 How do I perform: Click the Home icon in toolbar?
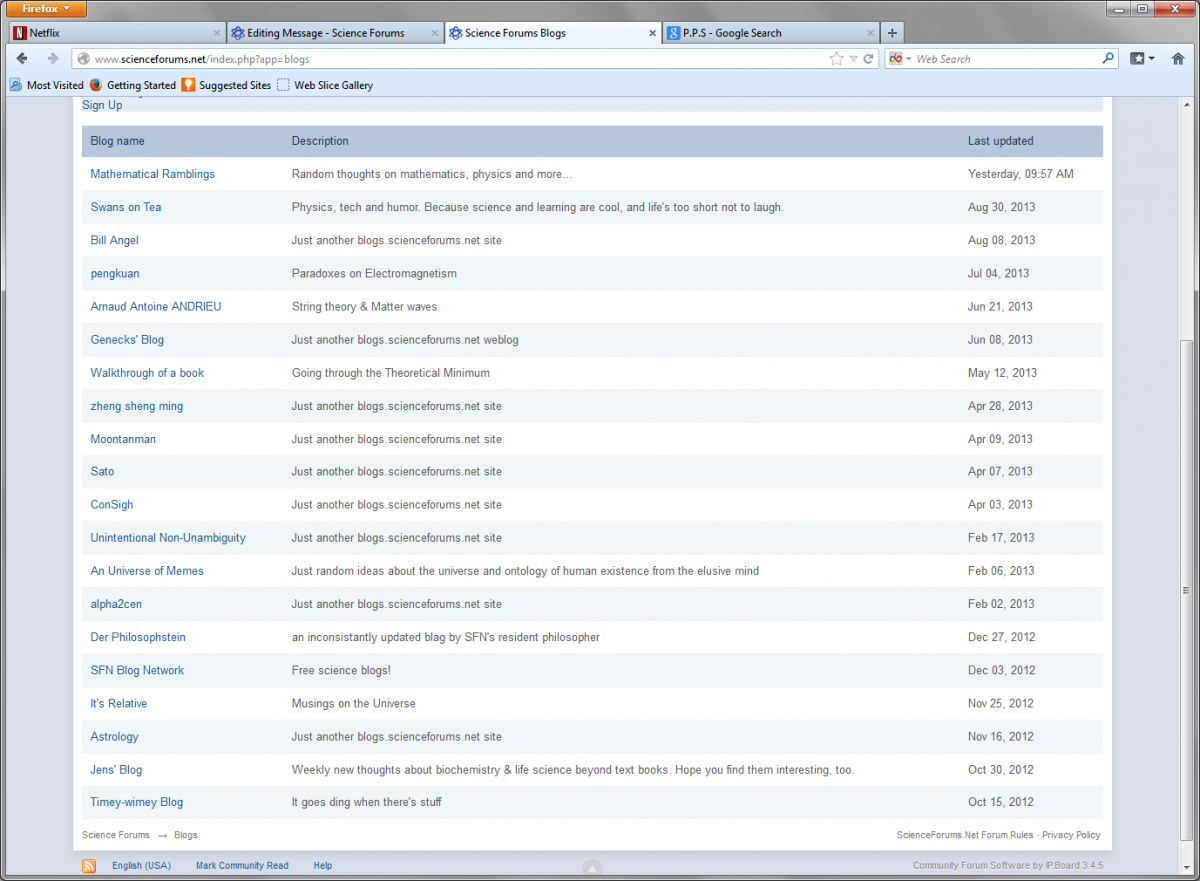tap(1178, 59)
